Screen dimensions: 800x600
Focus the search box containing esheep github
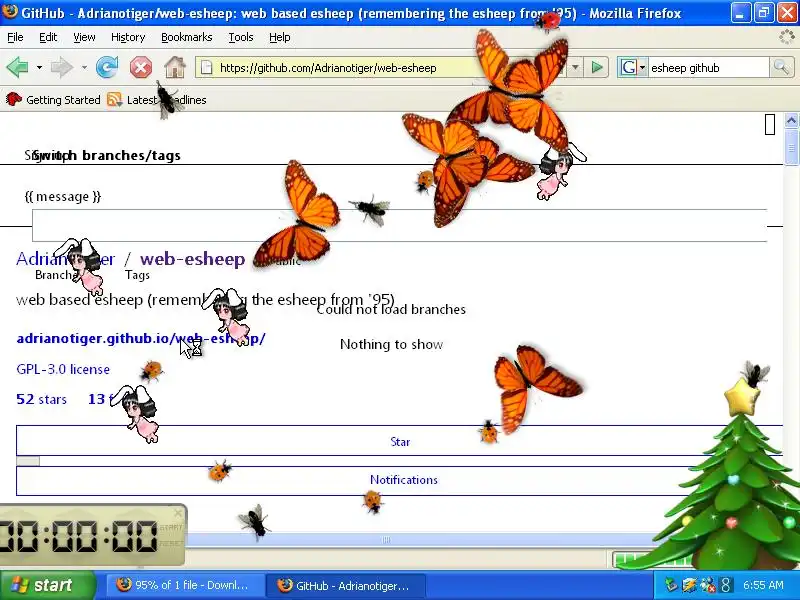pyautogui.click(x=709, y=67)
